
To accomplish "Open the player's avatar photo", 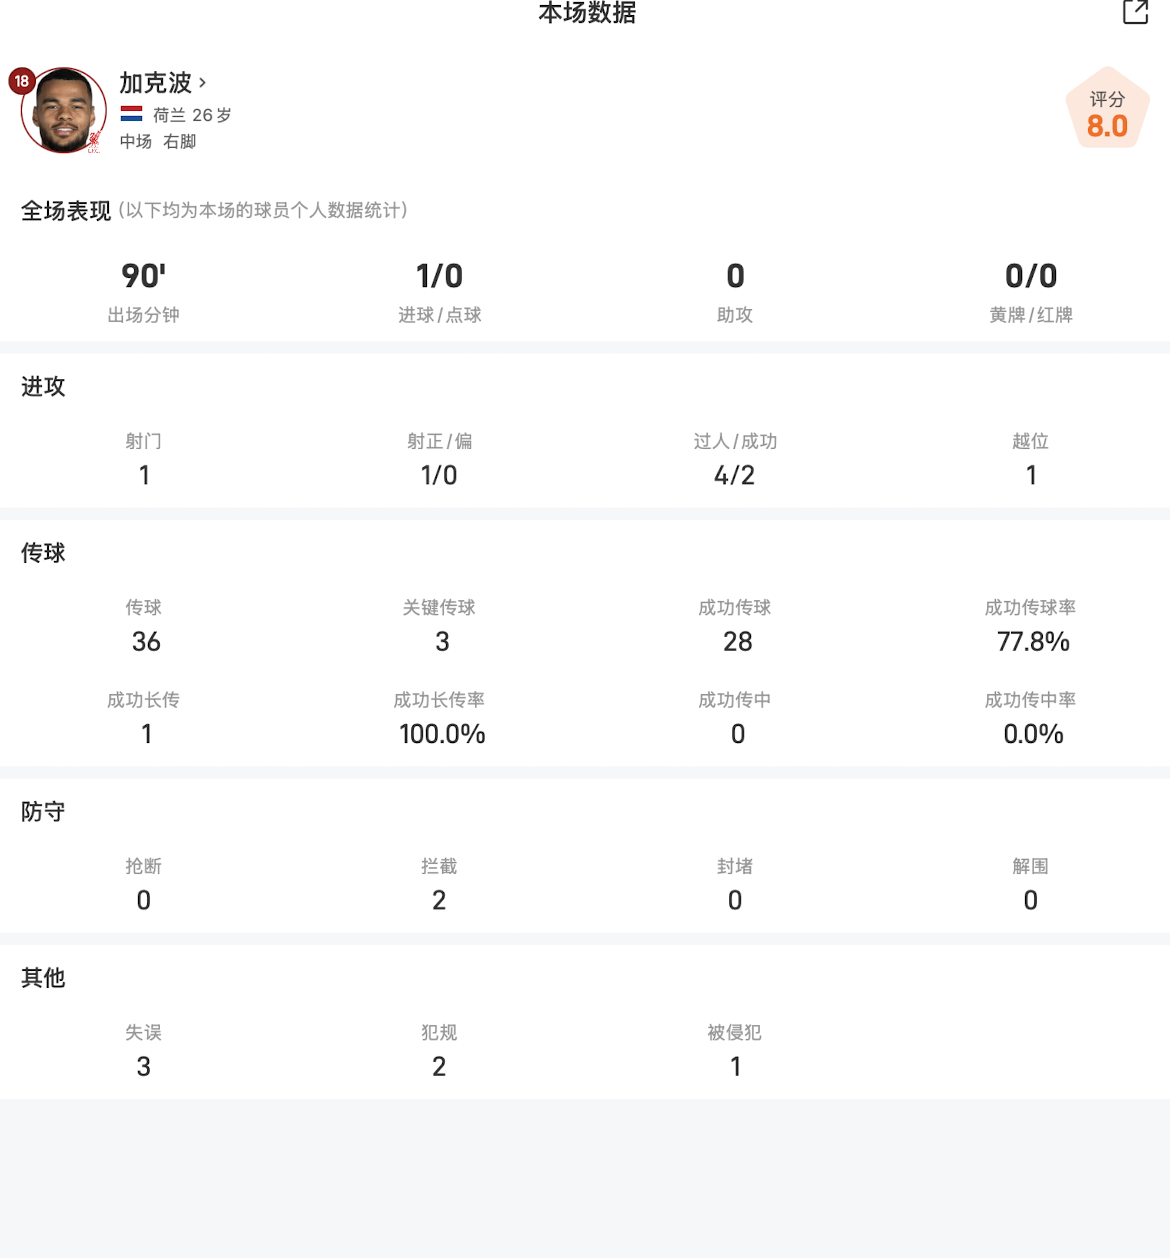I will (x=64, y=111).
